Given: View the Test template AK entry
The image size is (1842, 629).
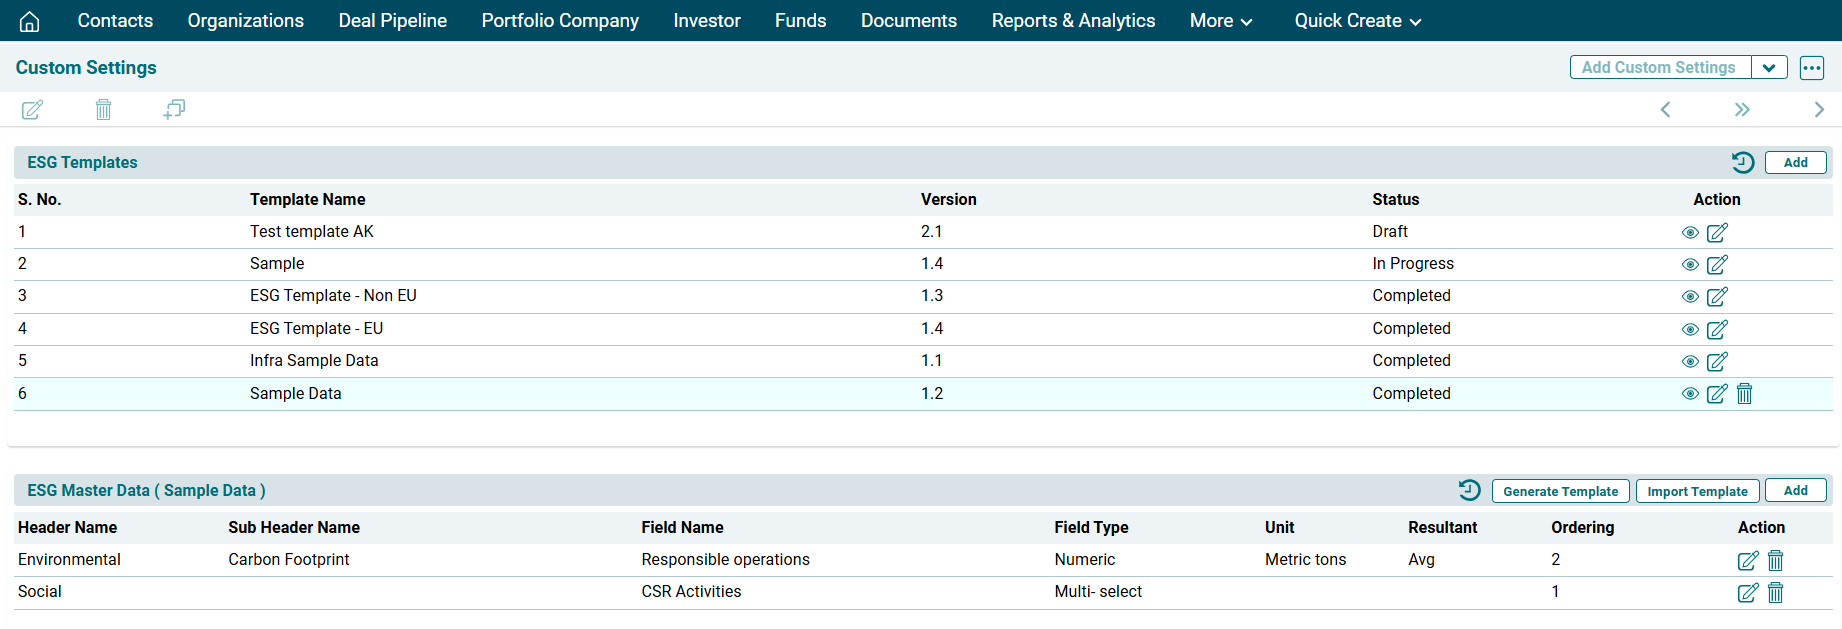Looking at the screenshot, I should click(x=1690, y=233).
